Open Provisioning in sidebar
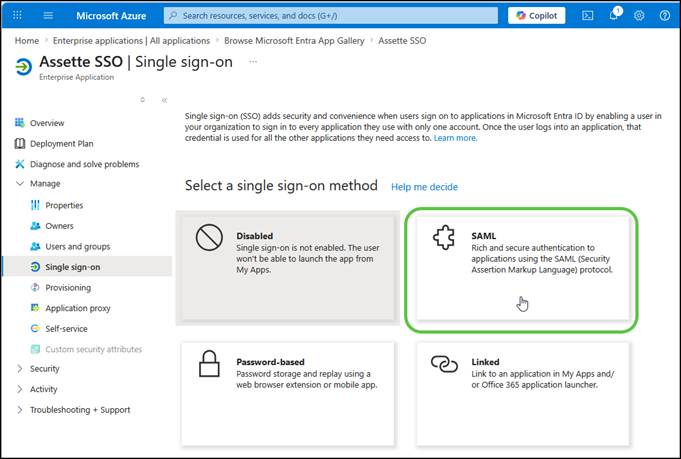This screenshot has width=681, height=459. 68,287
